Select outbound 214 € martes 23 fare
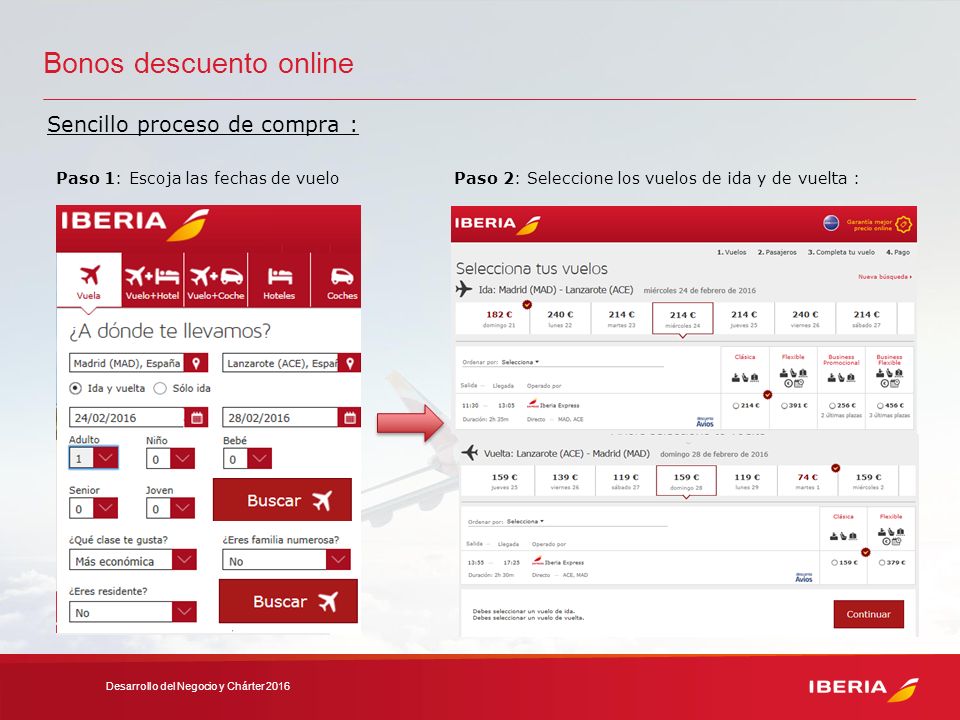The height and width of the screenshot is (720, 960). pyautogui.click(x=621, y=318)
